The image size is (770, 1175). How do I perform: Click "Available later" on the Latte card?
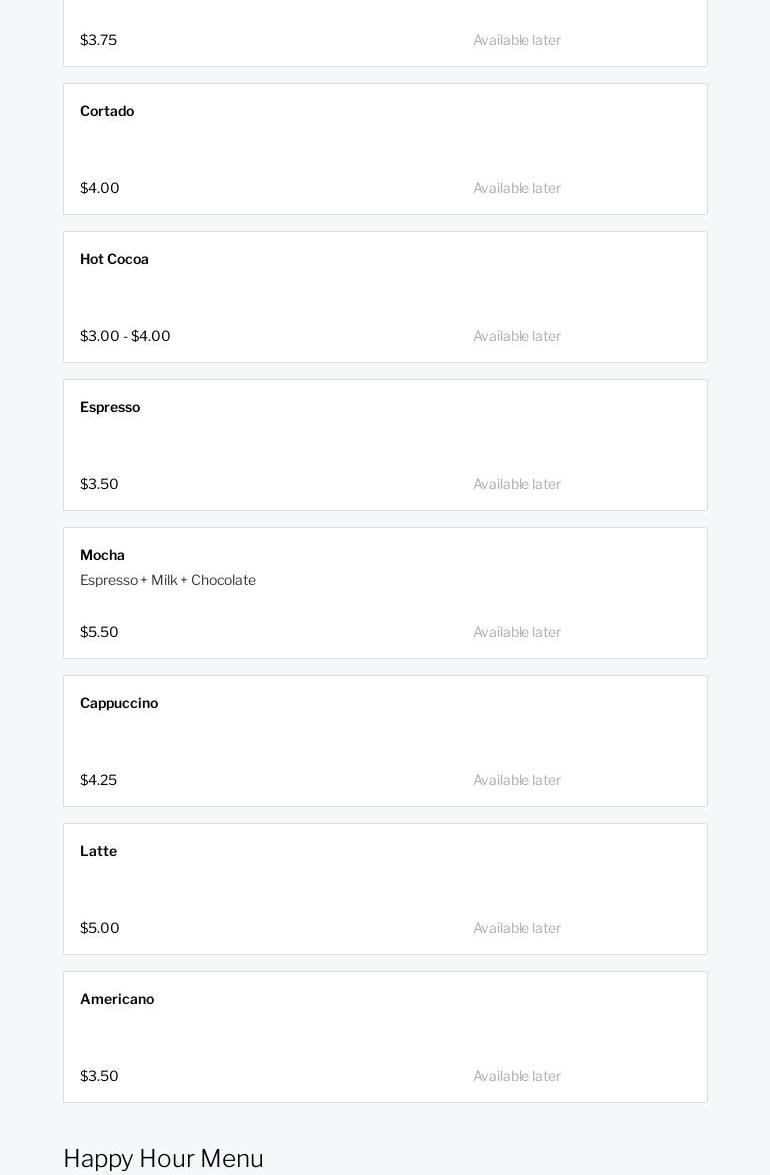pyautogui.click(x=517, y=928)
